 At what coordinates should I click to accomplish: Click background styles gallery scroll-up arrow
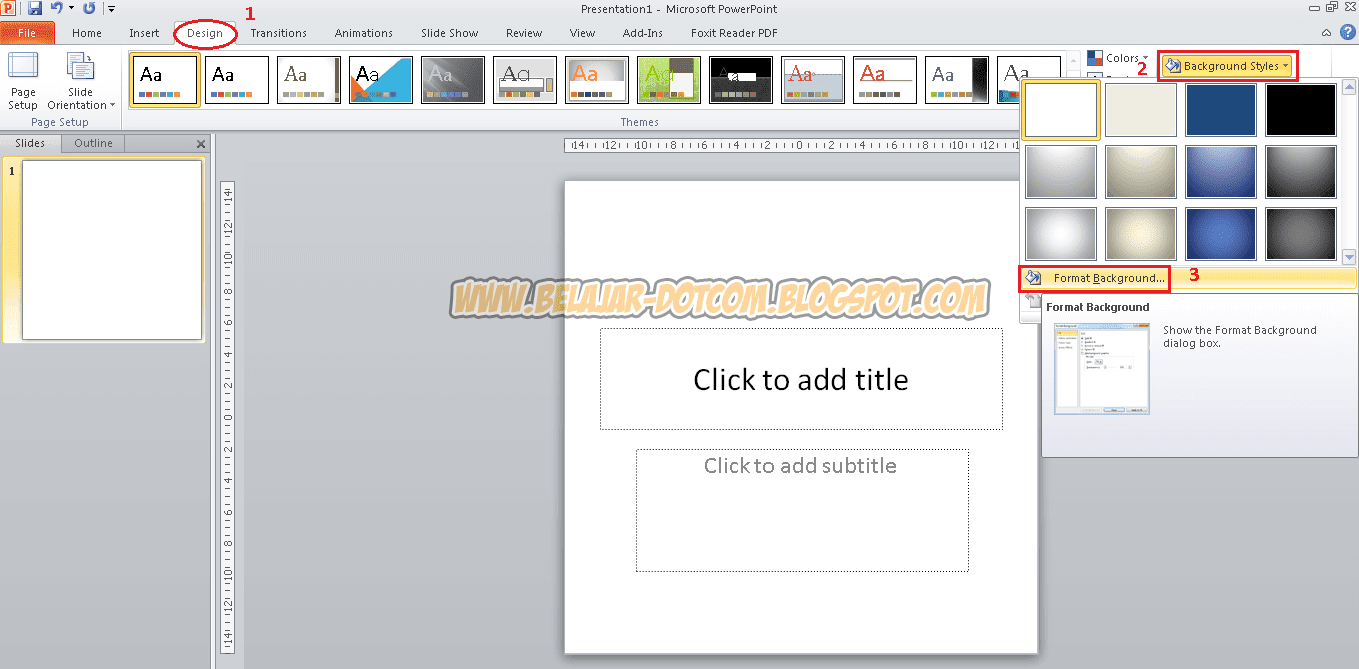click(x=1349, y=87)
